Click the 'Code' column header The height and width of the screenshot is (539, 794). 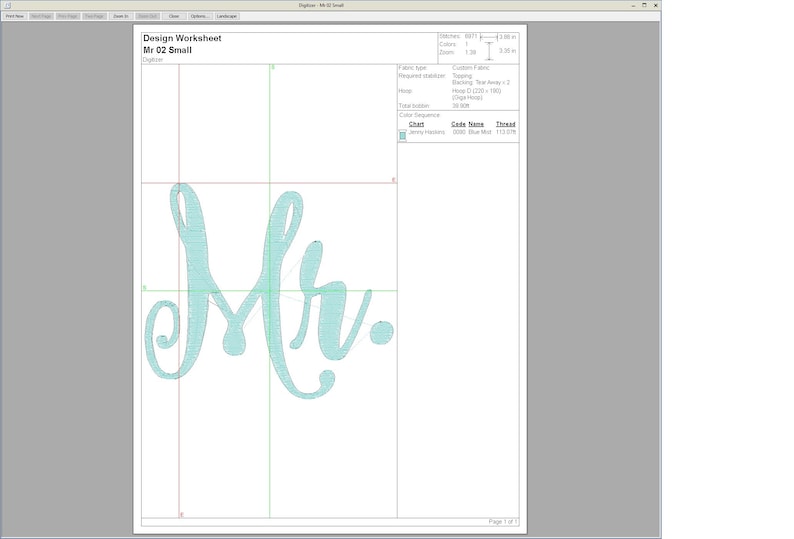pos(458,124)
